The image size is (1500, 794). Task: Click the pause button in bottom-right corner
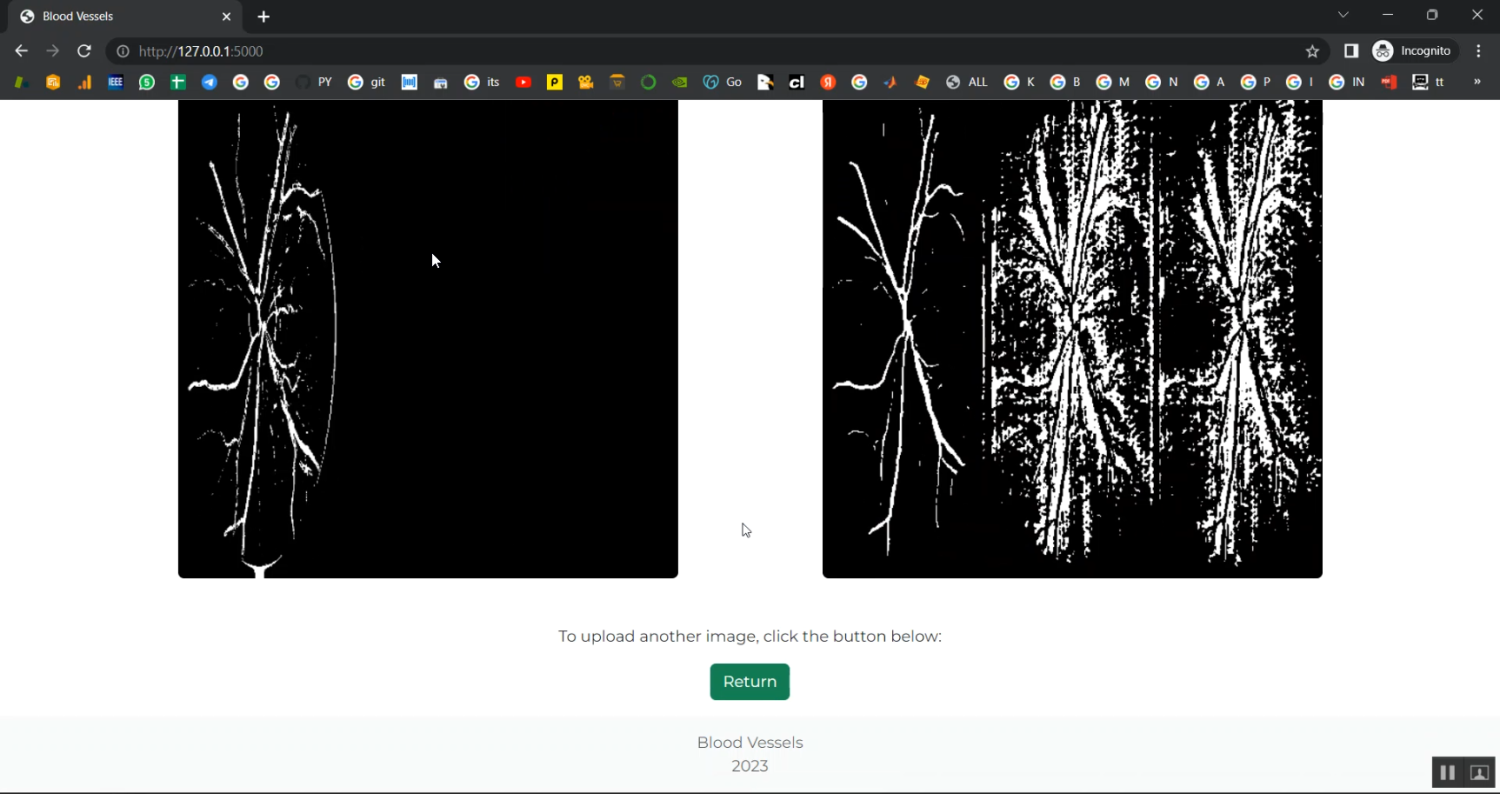(x=1447, y=773)
